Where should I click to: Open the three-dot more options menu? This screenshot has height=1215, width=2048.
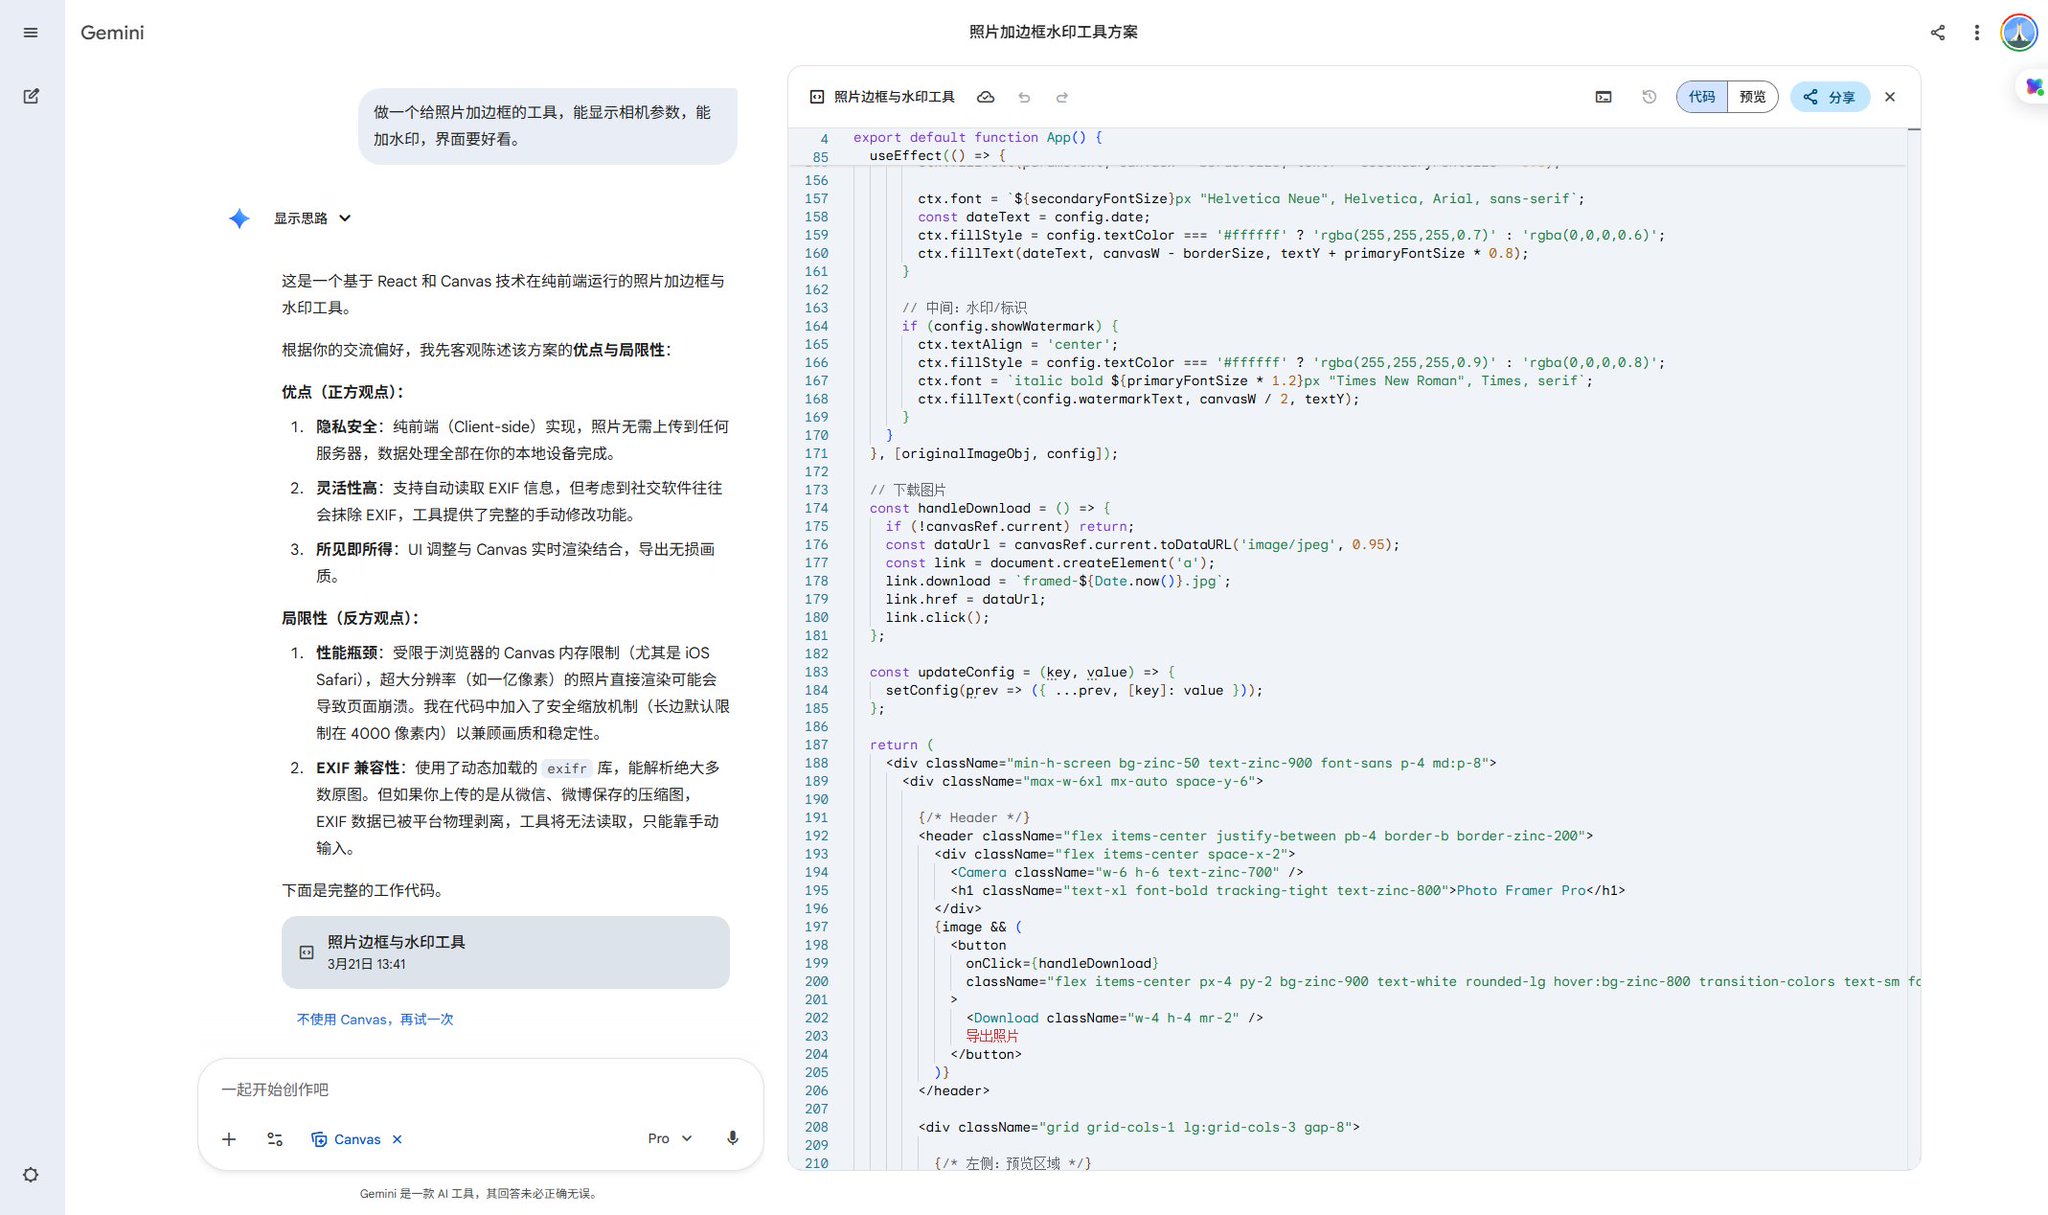point(1976,33)
